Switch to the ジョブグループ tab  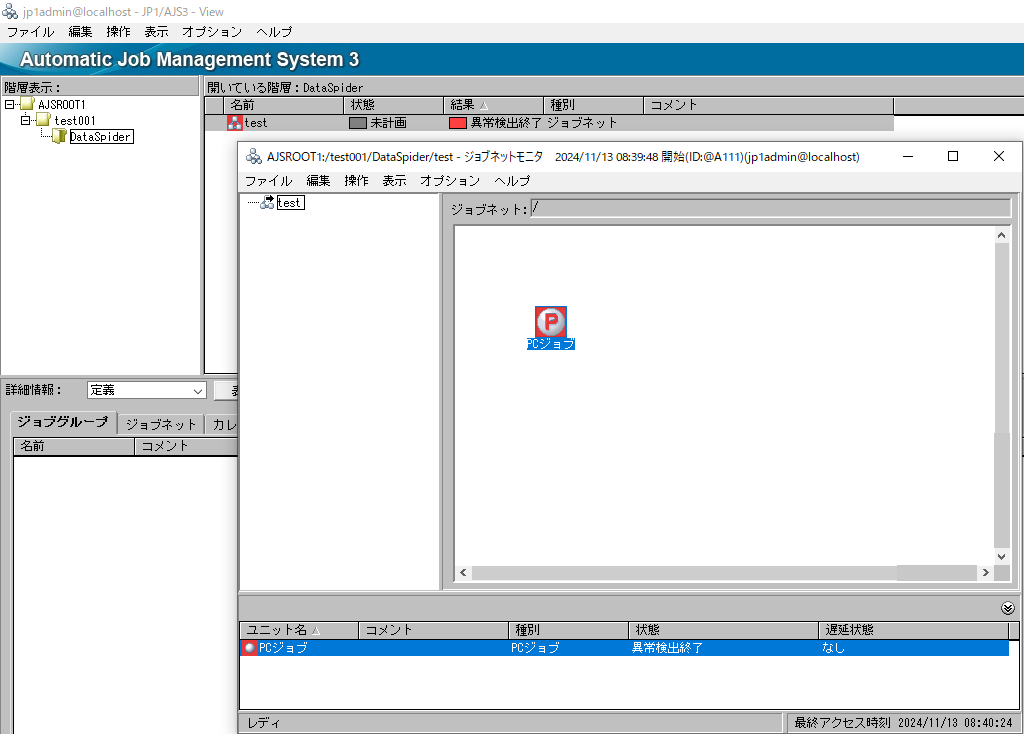pyautogui.click(x=63, y=423)
